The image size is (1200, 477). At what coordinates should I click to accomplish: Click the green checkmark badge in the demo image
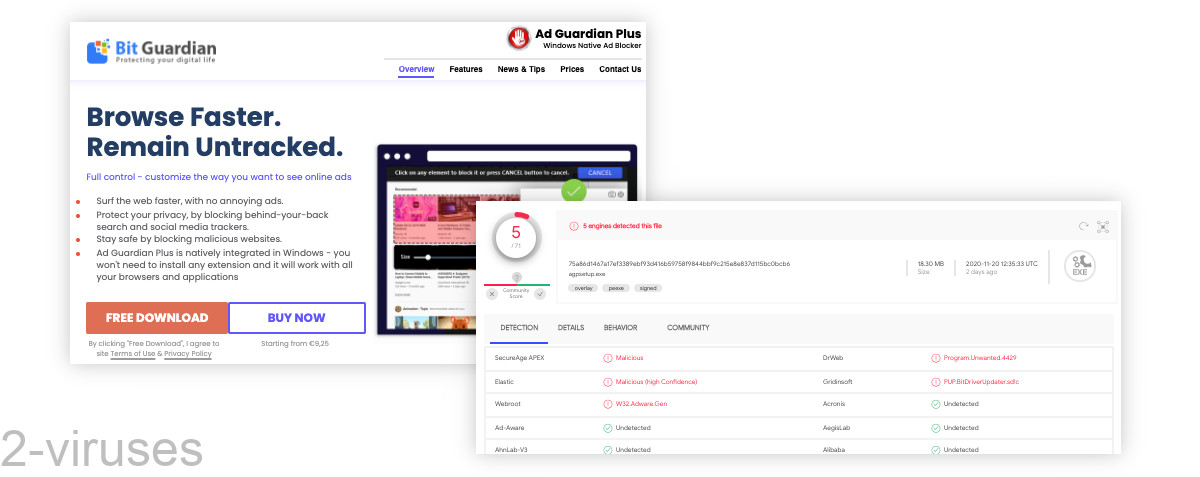(574, 190)
